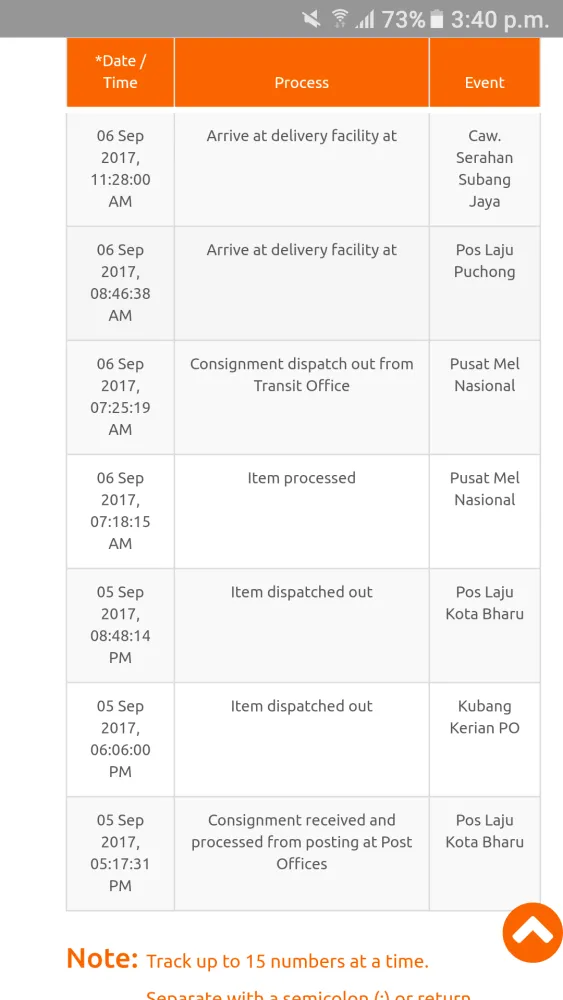Tap the 73% battery percentage text
The width and height of the screenshot is (563, 1000).
coord(404,20)
